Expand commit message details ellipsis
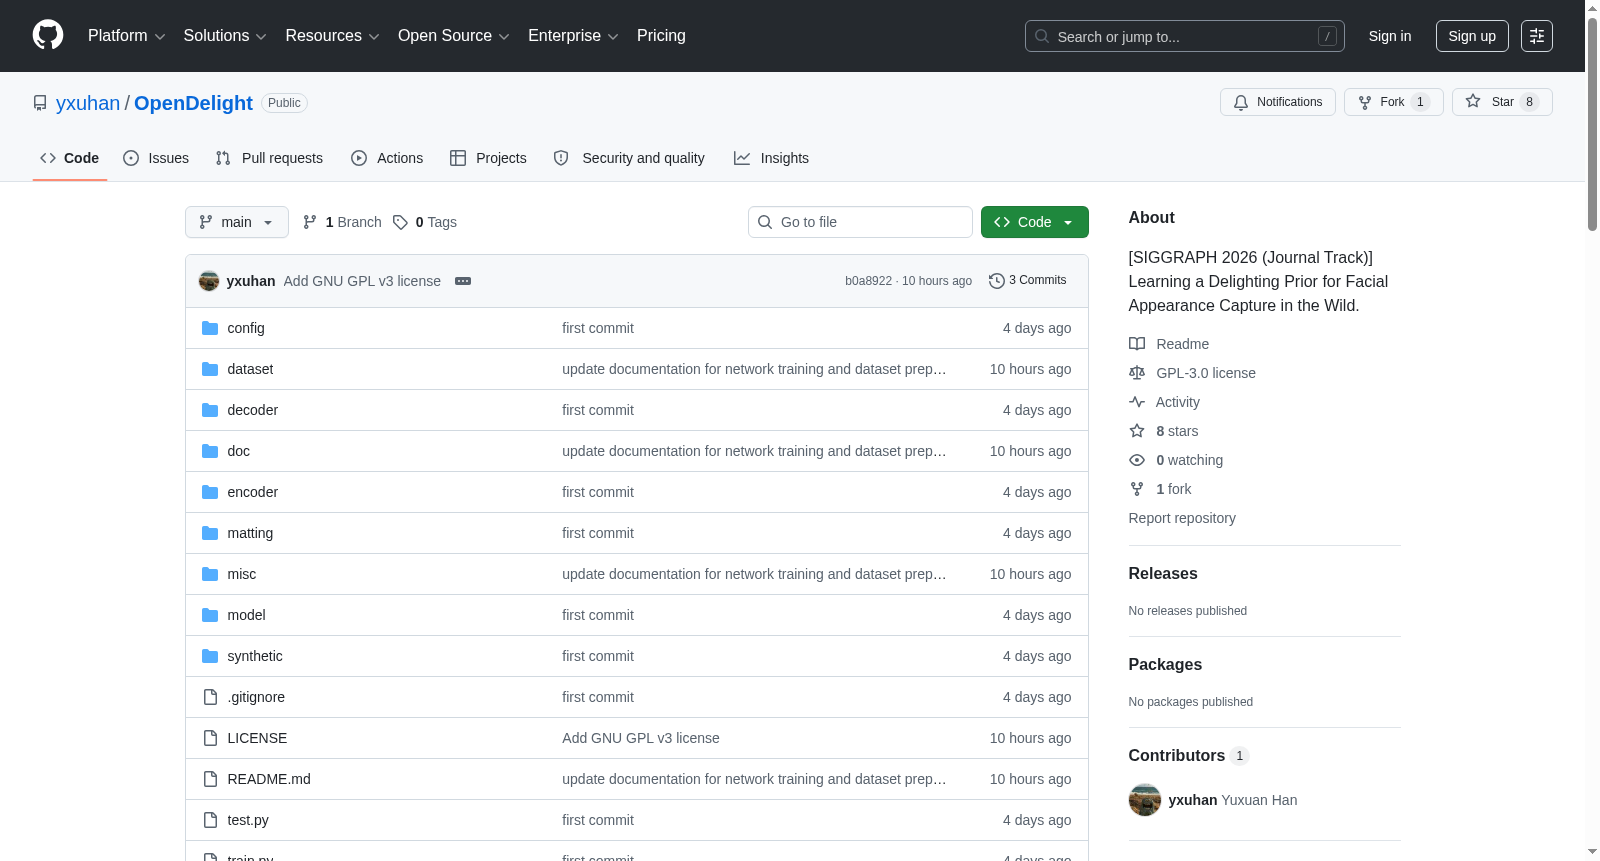1600x861 pixels. pos(463,281)
